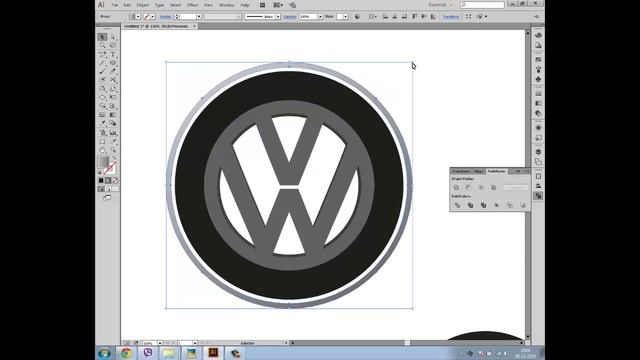The height and width of the screenshot is (360, 640).
Task: Reset default fill and stroke
Action: click(99, 172)
